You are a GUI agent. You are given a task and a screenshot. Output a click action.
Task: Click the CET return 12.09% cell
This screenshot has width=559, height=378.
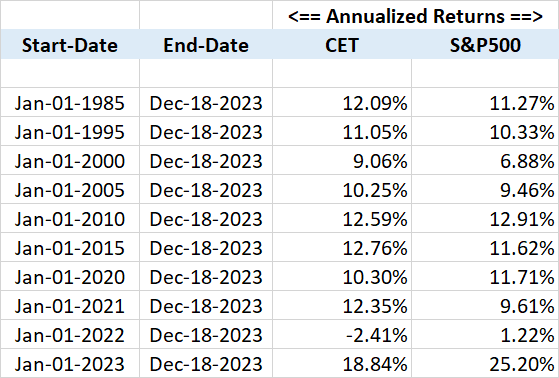pyautogui.click(x=342, y=103)
